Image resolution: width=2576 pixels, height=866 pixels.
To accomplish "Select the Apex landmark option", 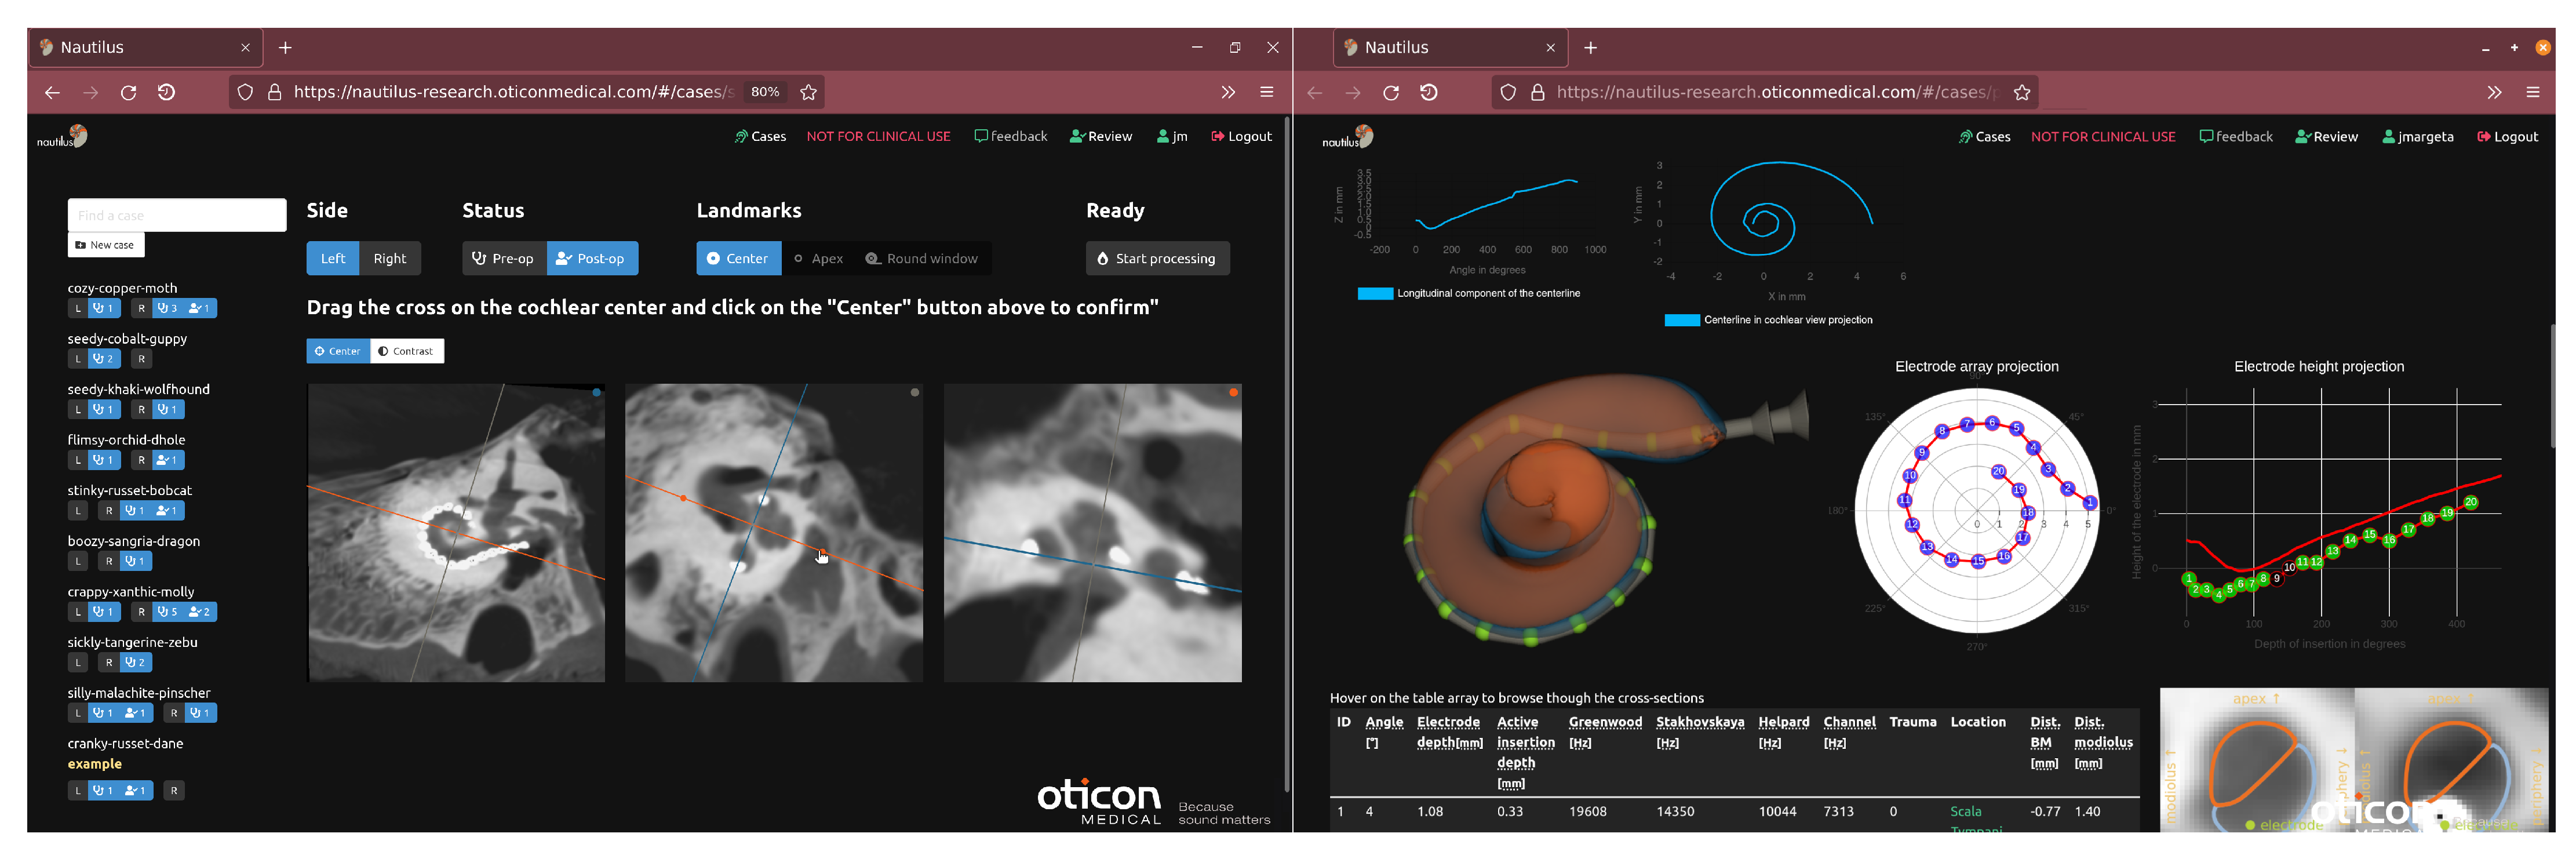I will tap(818, 259).
